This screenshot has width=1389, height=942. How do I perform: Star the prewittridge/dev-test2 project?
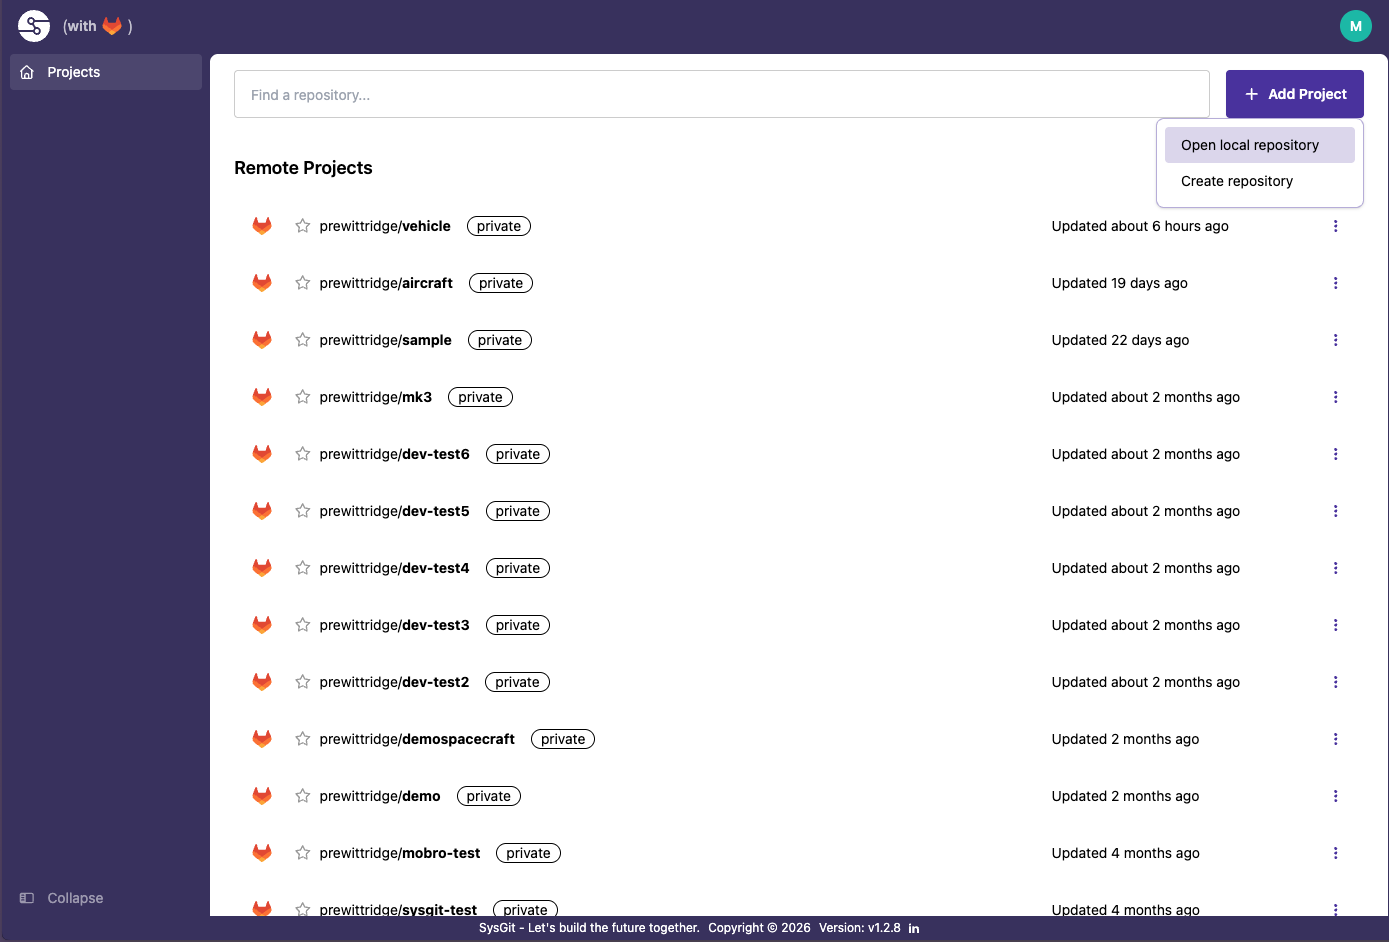point(302,682)
